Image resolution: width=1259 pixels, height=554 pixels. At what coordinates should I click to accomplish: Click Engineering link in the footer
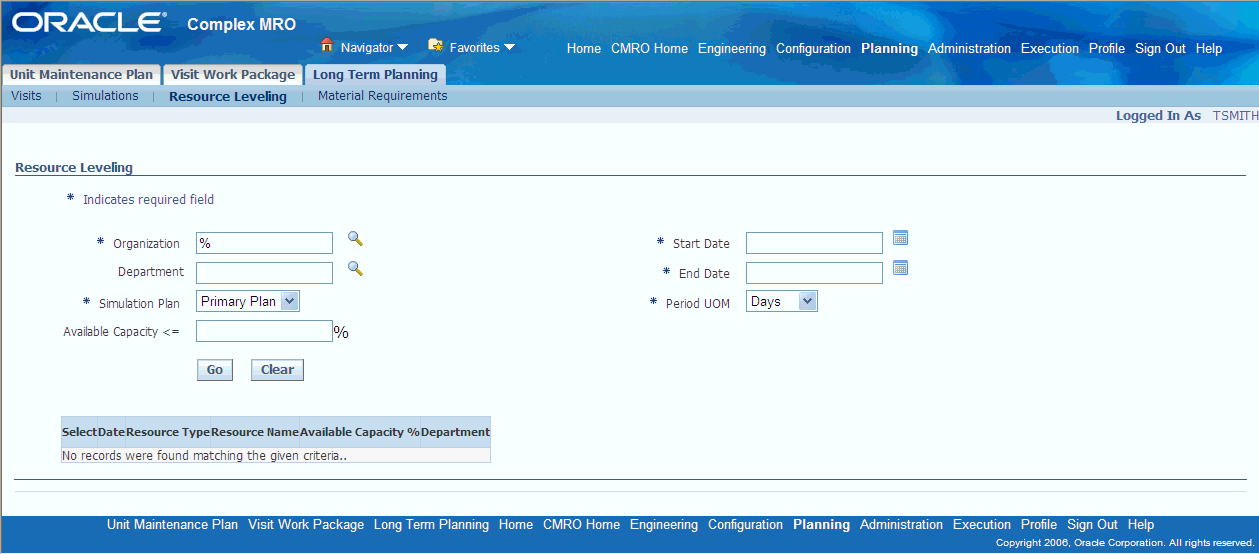pos(664,524)
